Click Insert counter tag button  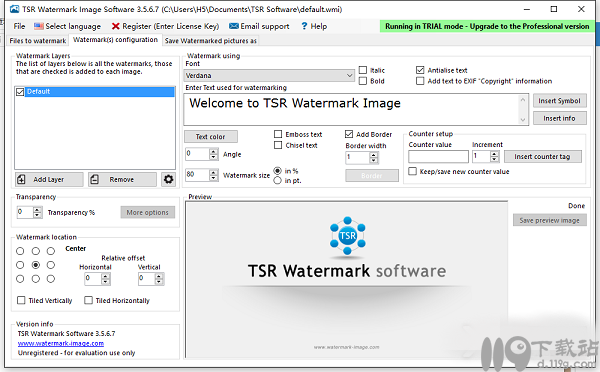click(542, 157)
